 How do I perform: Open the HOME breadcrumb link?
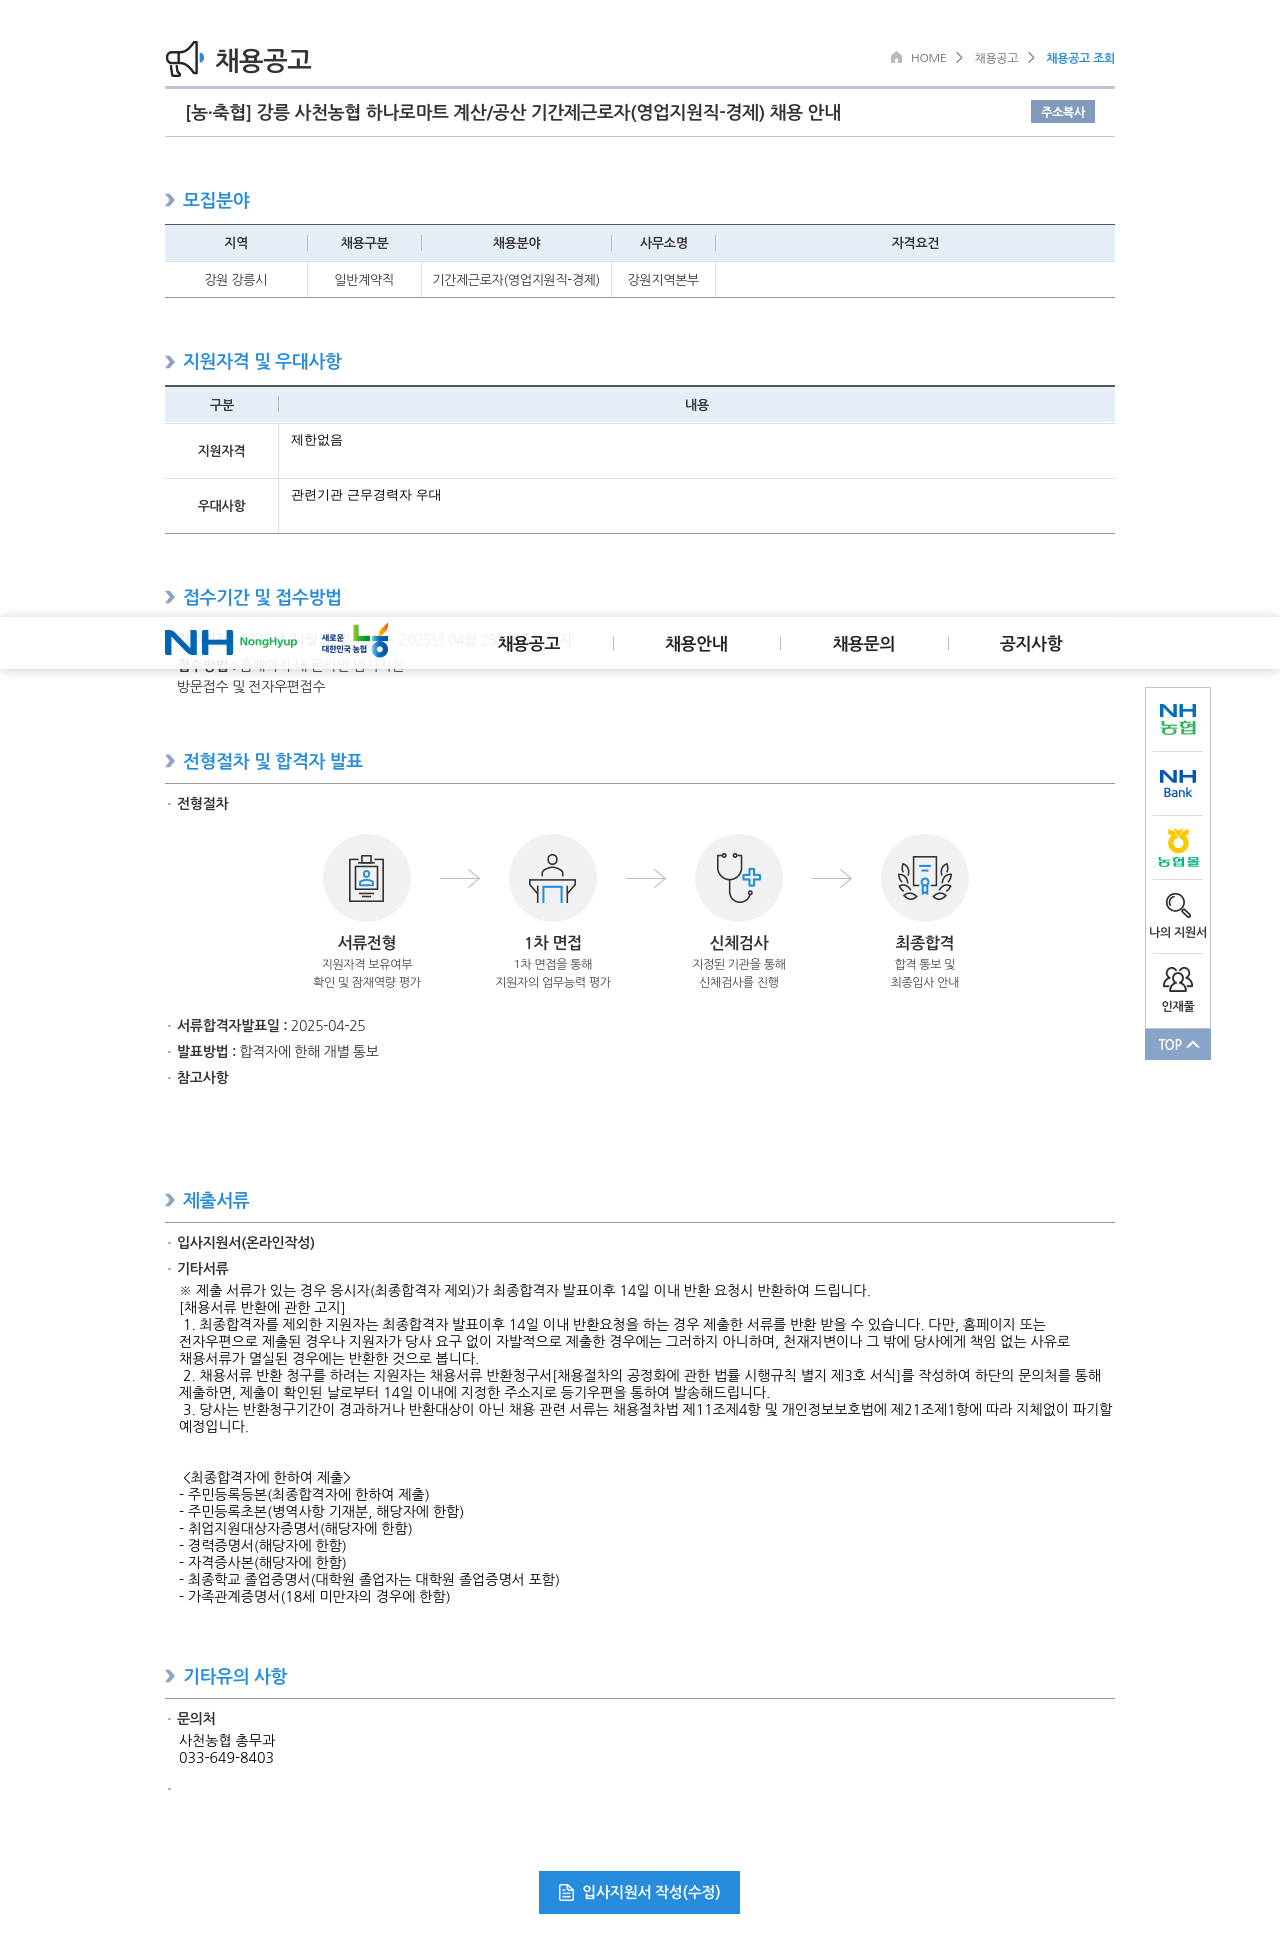[x=928, y=58]
